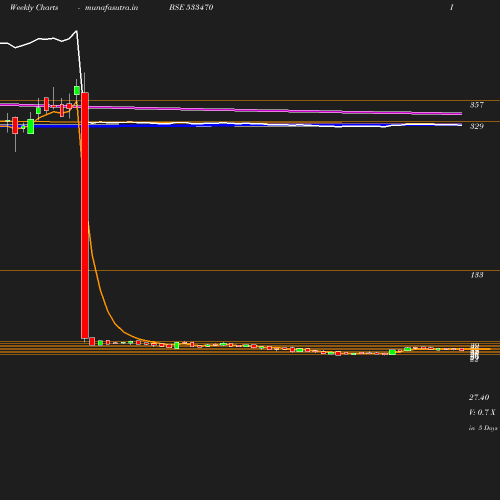Click the 'BSE 533470' symbol text
The width and height of the screenshot is (500, 500).
click(x=191, y=7)
